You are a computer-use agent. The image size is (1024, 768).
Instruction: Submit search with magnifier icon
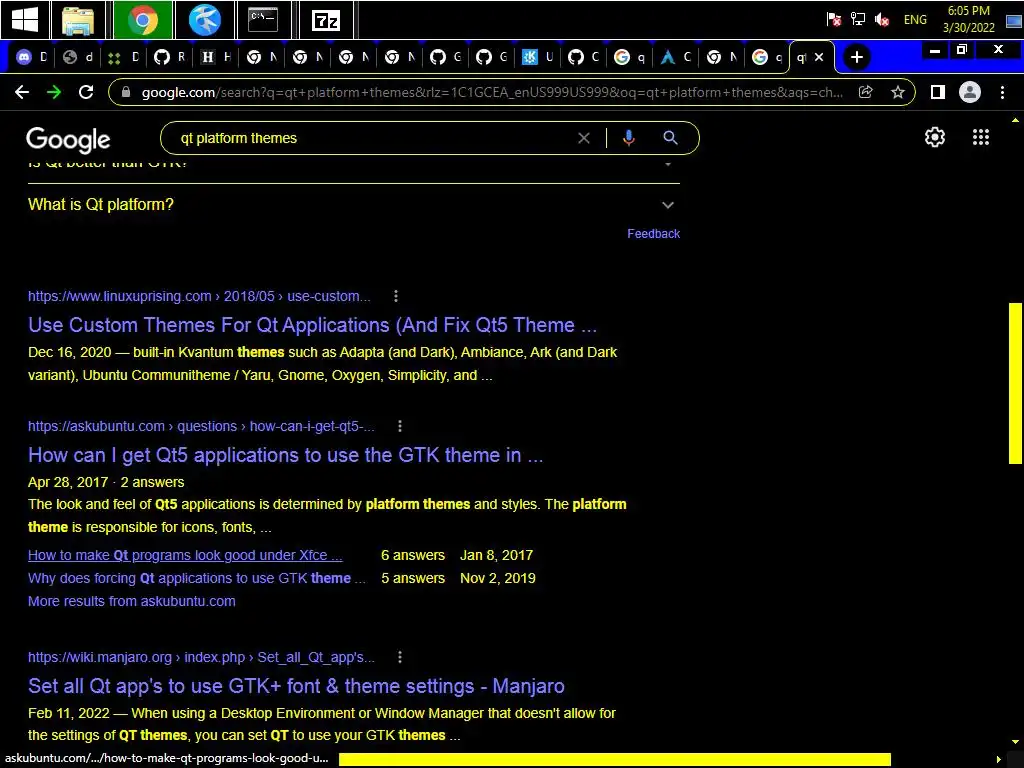tap(671, 138)
